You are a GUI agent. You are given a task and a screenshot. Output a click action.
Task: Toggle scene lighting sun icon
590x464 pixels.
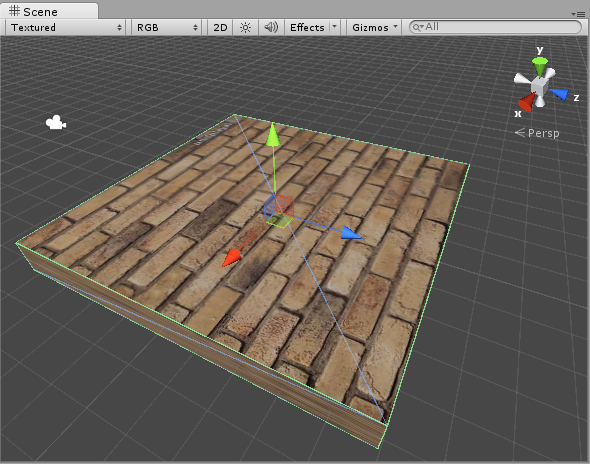(x=245, y=27)
